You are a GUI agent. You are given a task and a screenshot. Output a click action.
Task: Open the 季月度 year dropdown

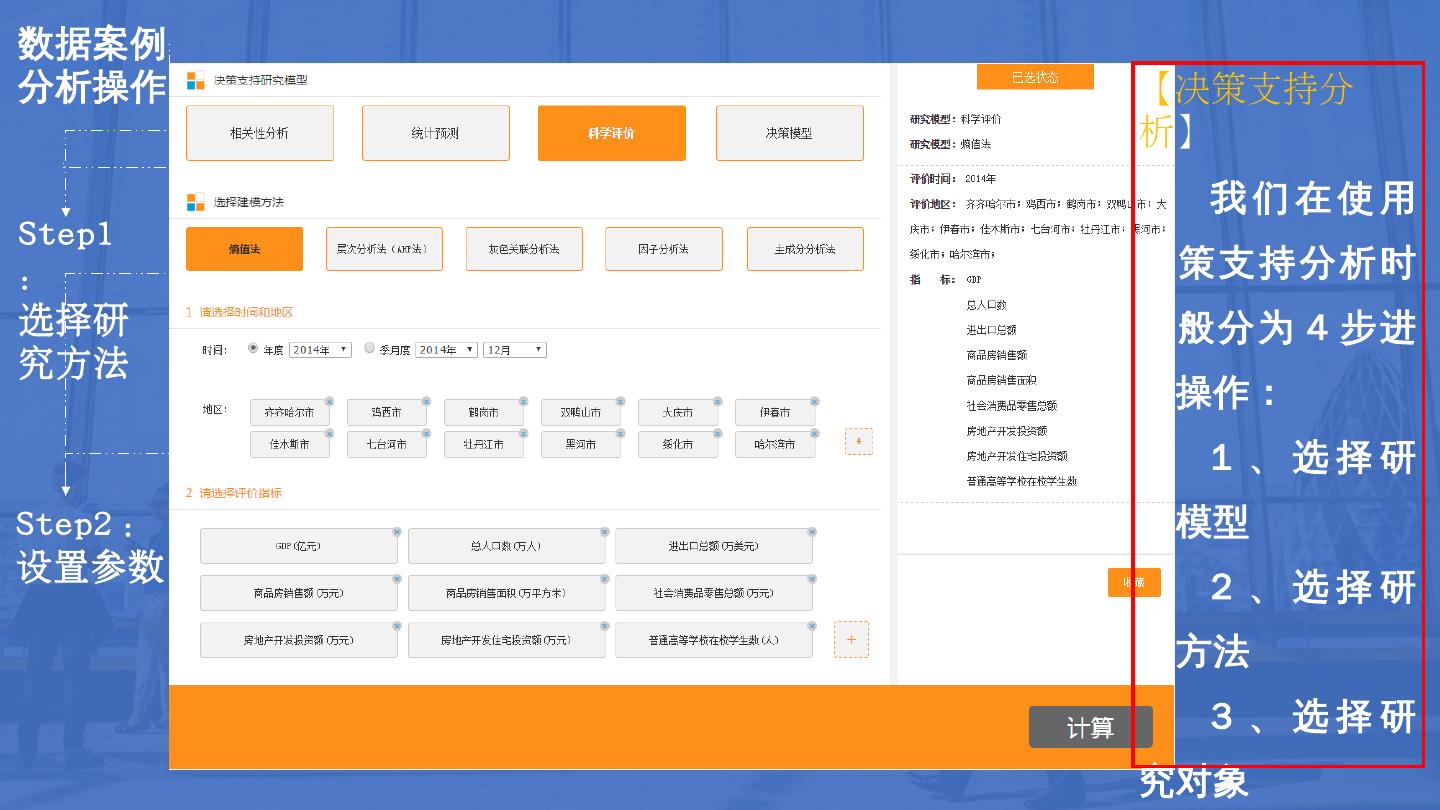tap(446, 350)
